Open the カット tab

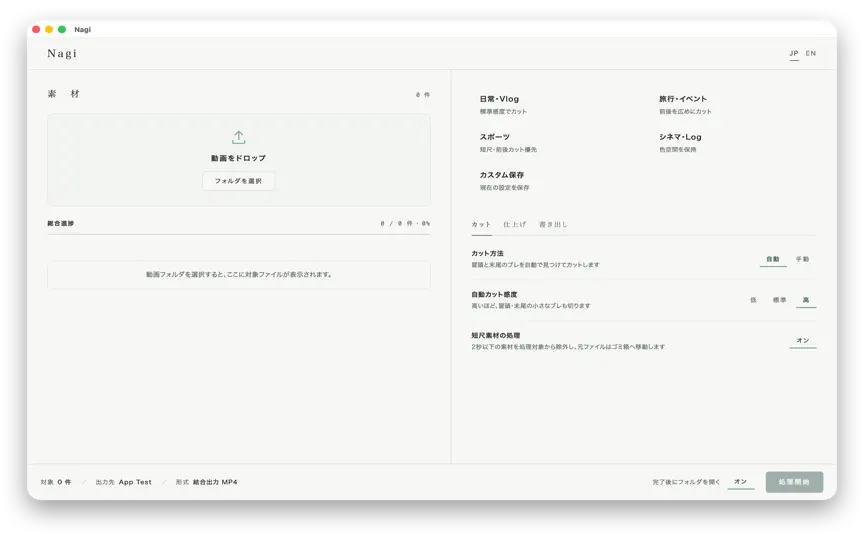click(x=481, y=225)
